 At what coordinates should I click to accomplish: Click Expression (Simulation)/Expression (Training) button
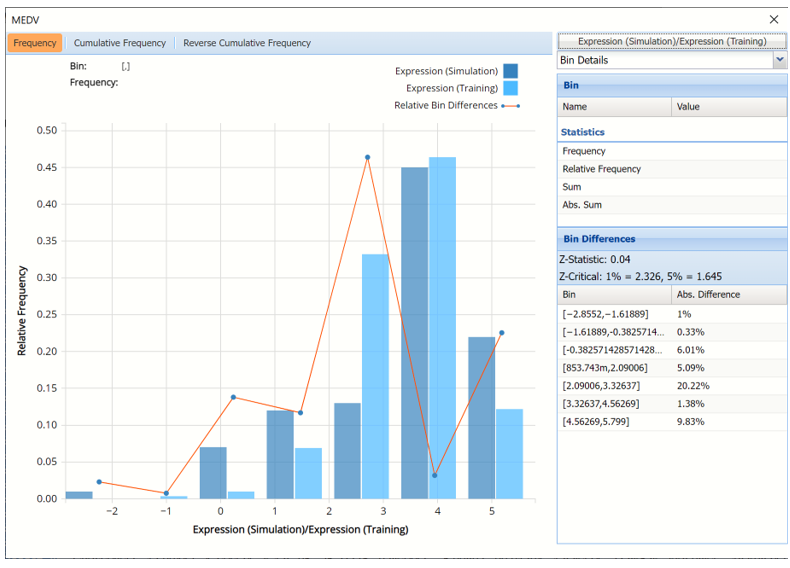(671, 41)
